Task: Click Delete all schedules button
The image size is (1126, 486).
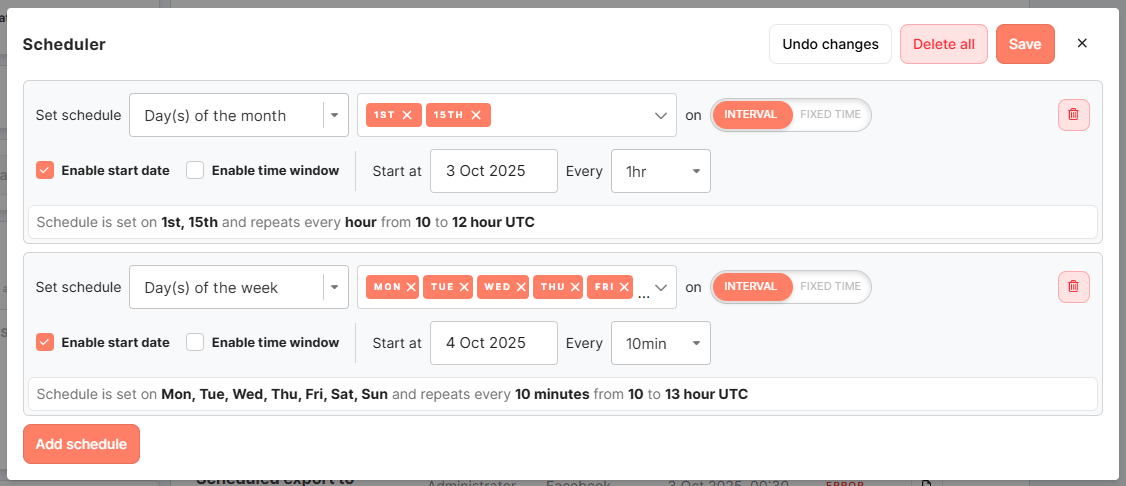Action: (x=943, y=44)
